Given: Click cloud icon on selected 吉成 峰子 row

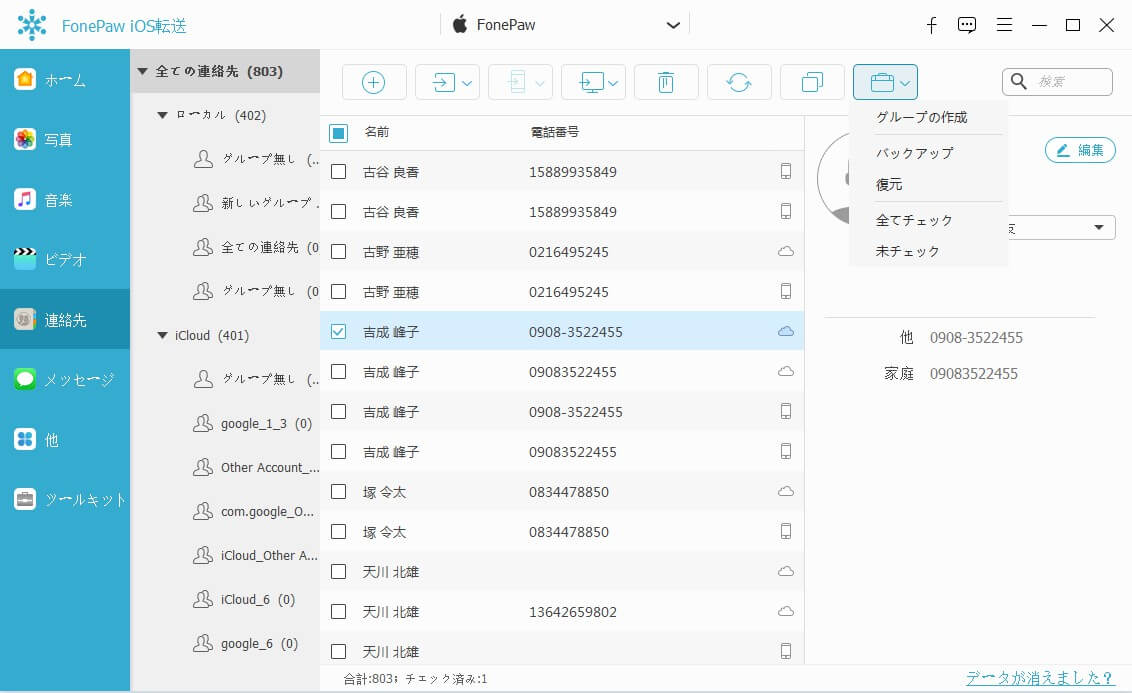Looking at the screenshot, I should [x=785, y=331].
